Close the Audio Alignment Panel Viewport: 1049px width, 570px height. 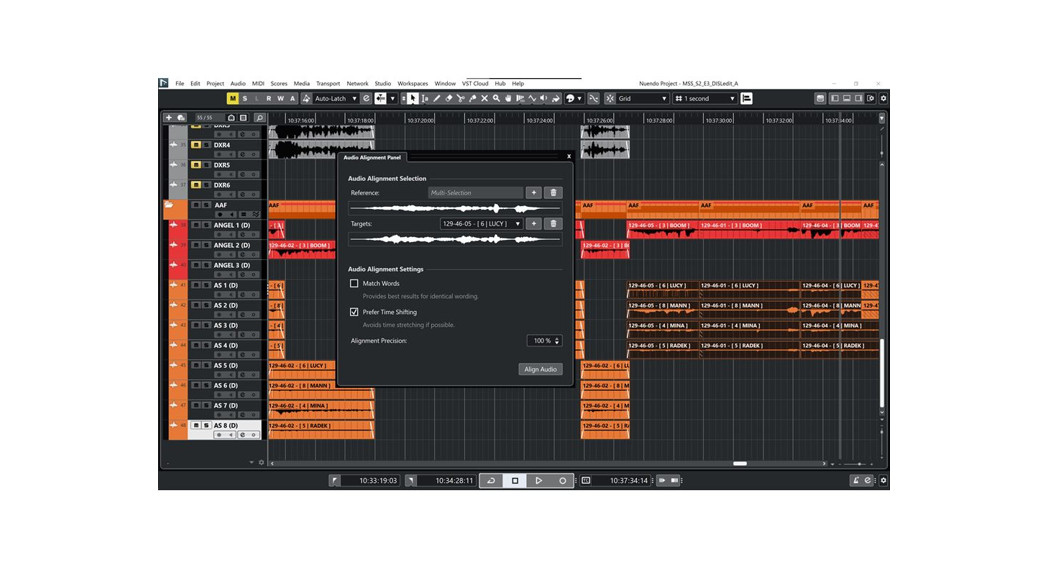click(569, 157)
